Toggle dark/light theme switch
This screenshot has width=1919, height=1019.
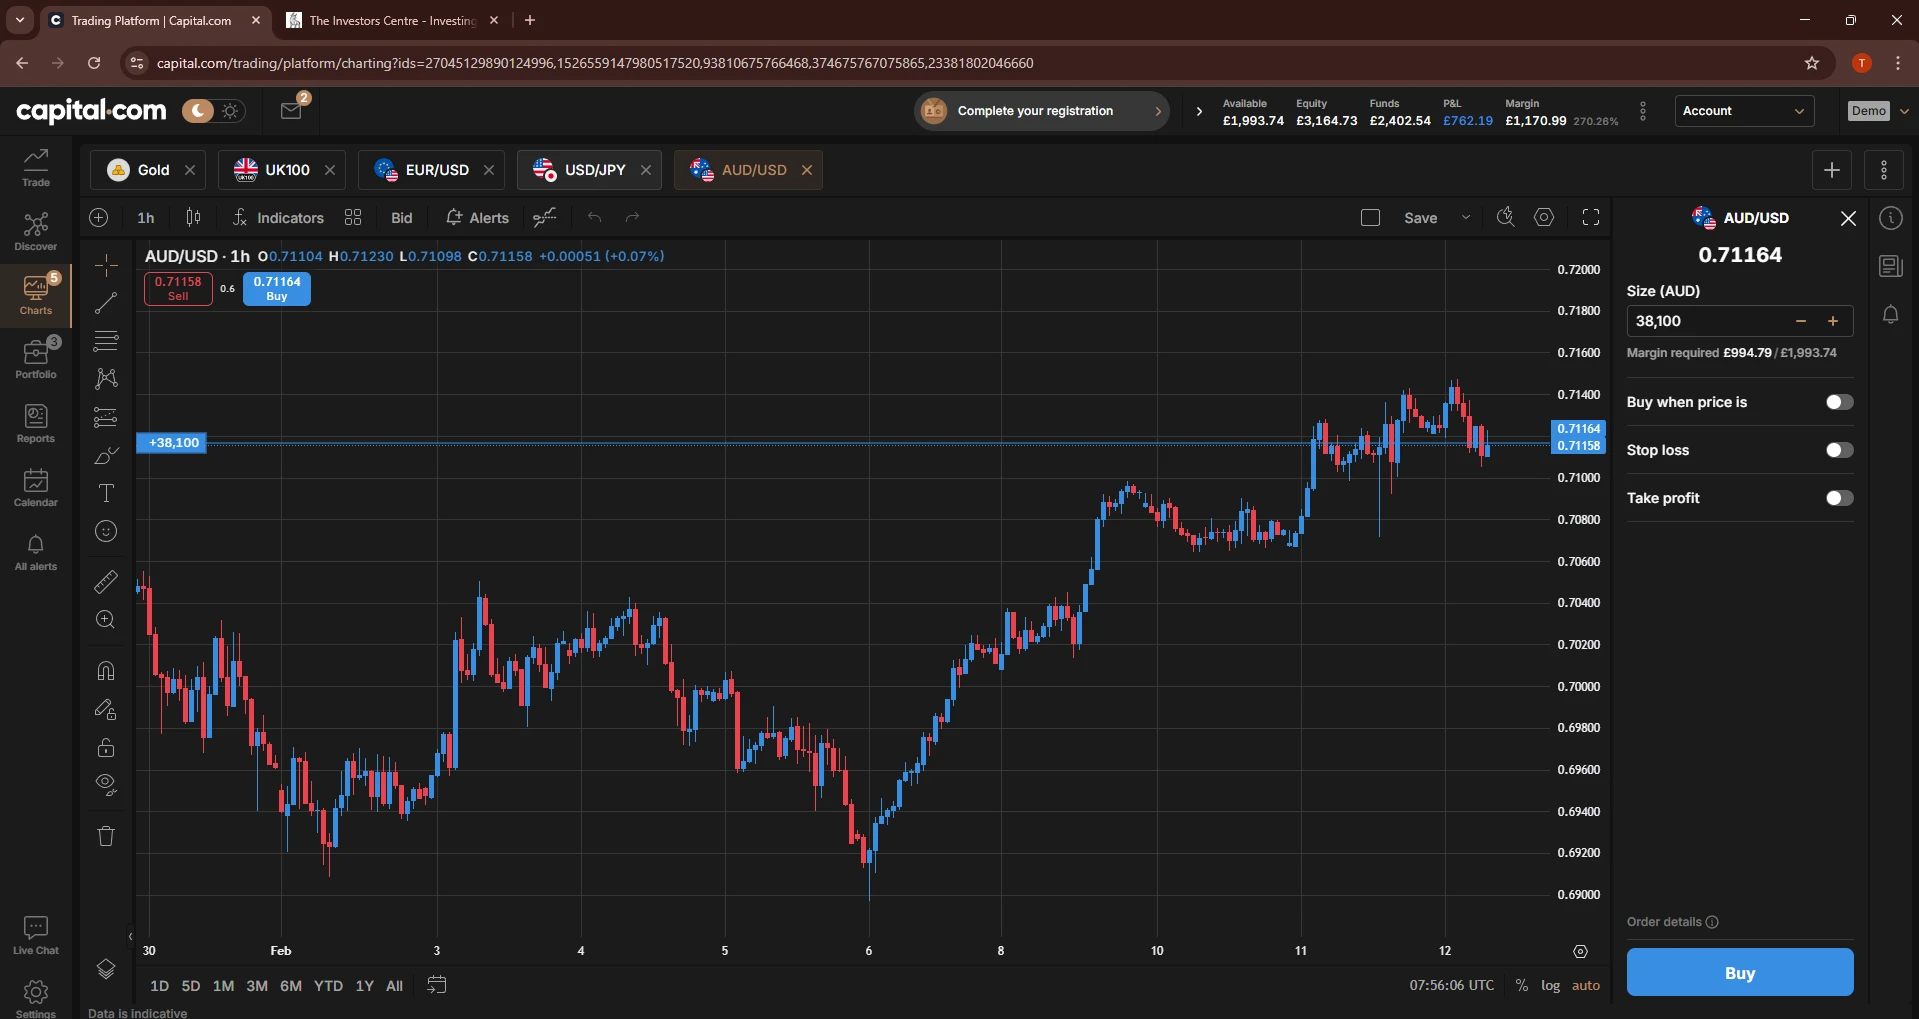click(x=213, y=111)
